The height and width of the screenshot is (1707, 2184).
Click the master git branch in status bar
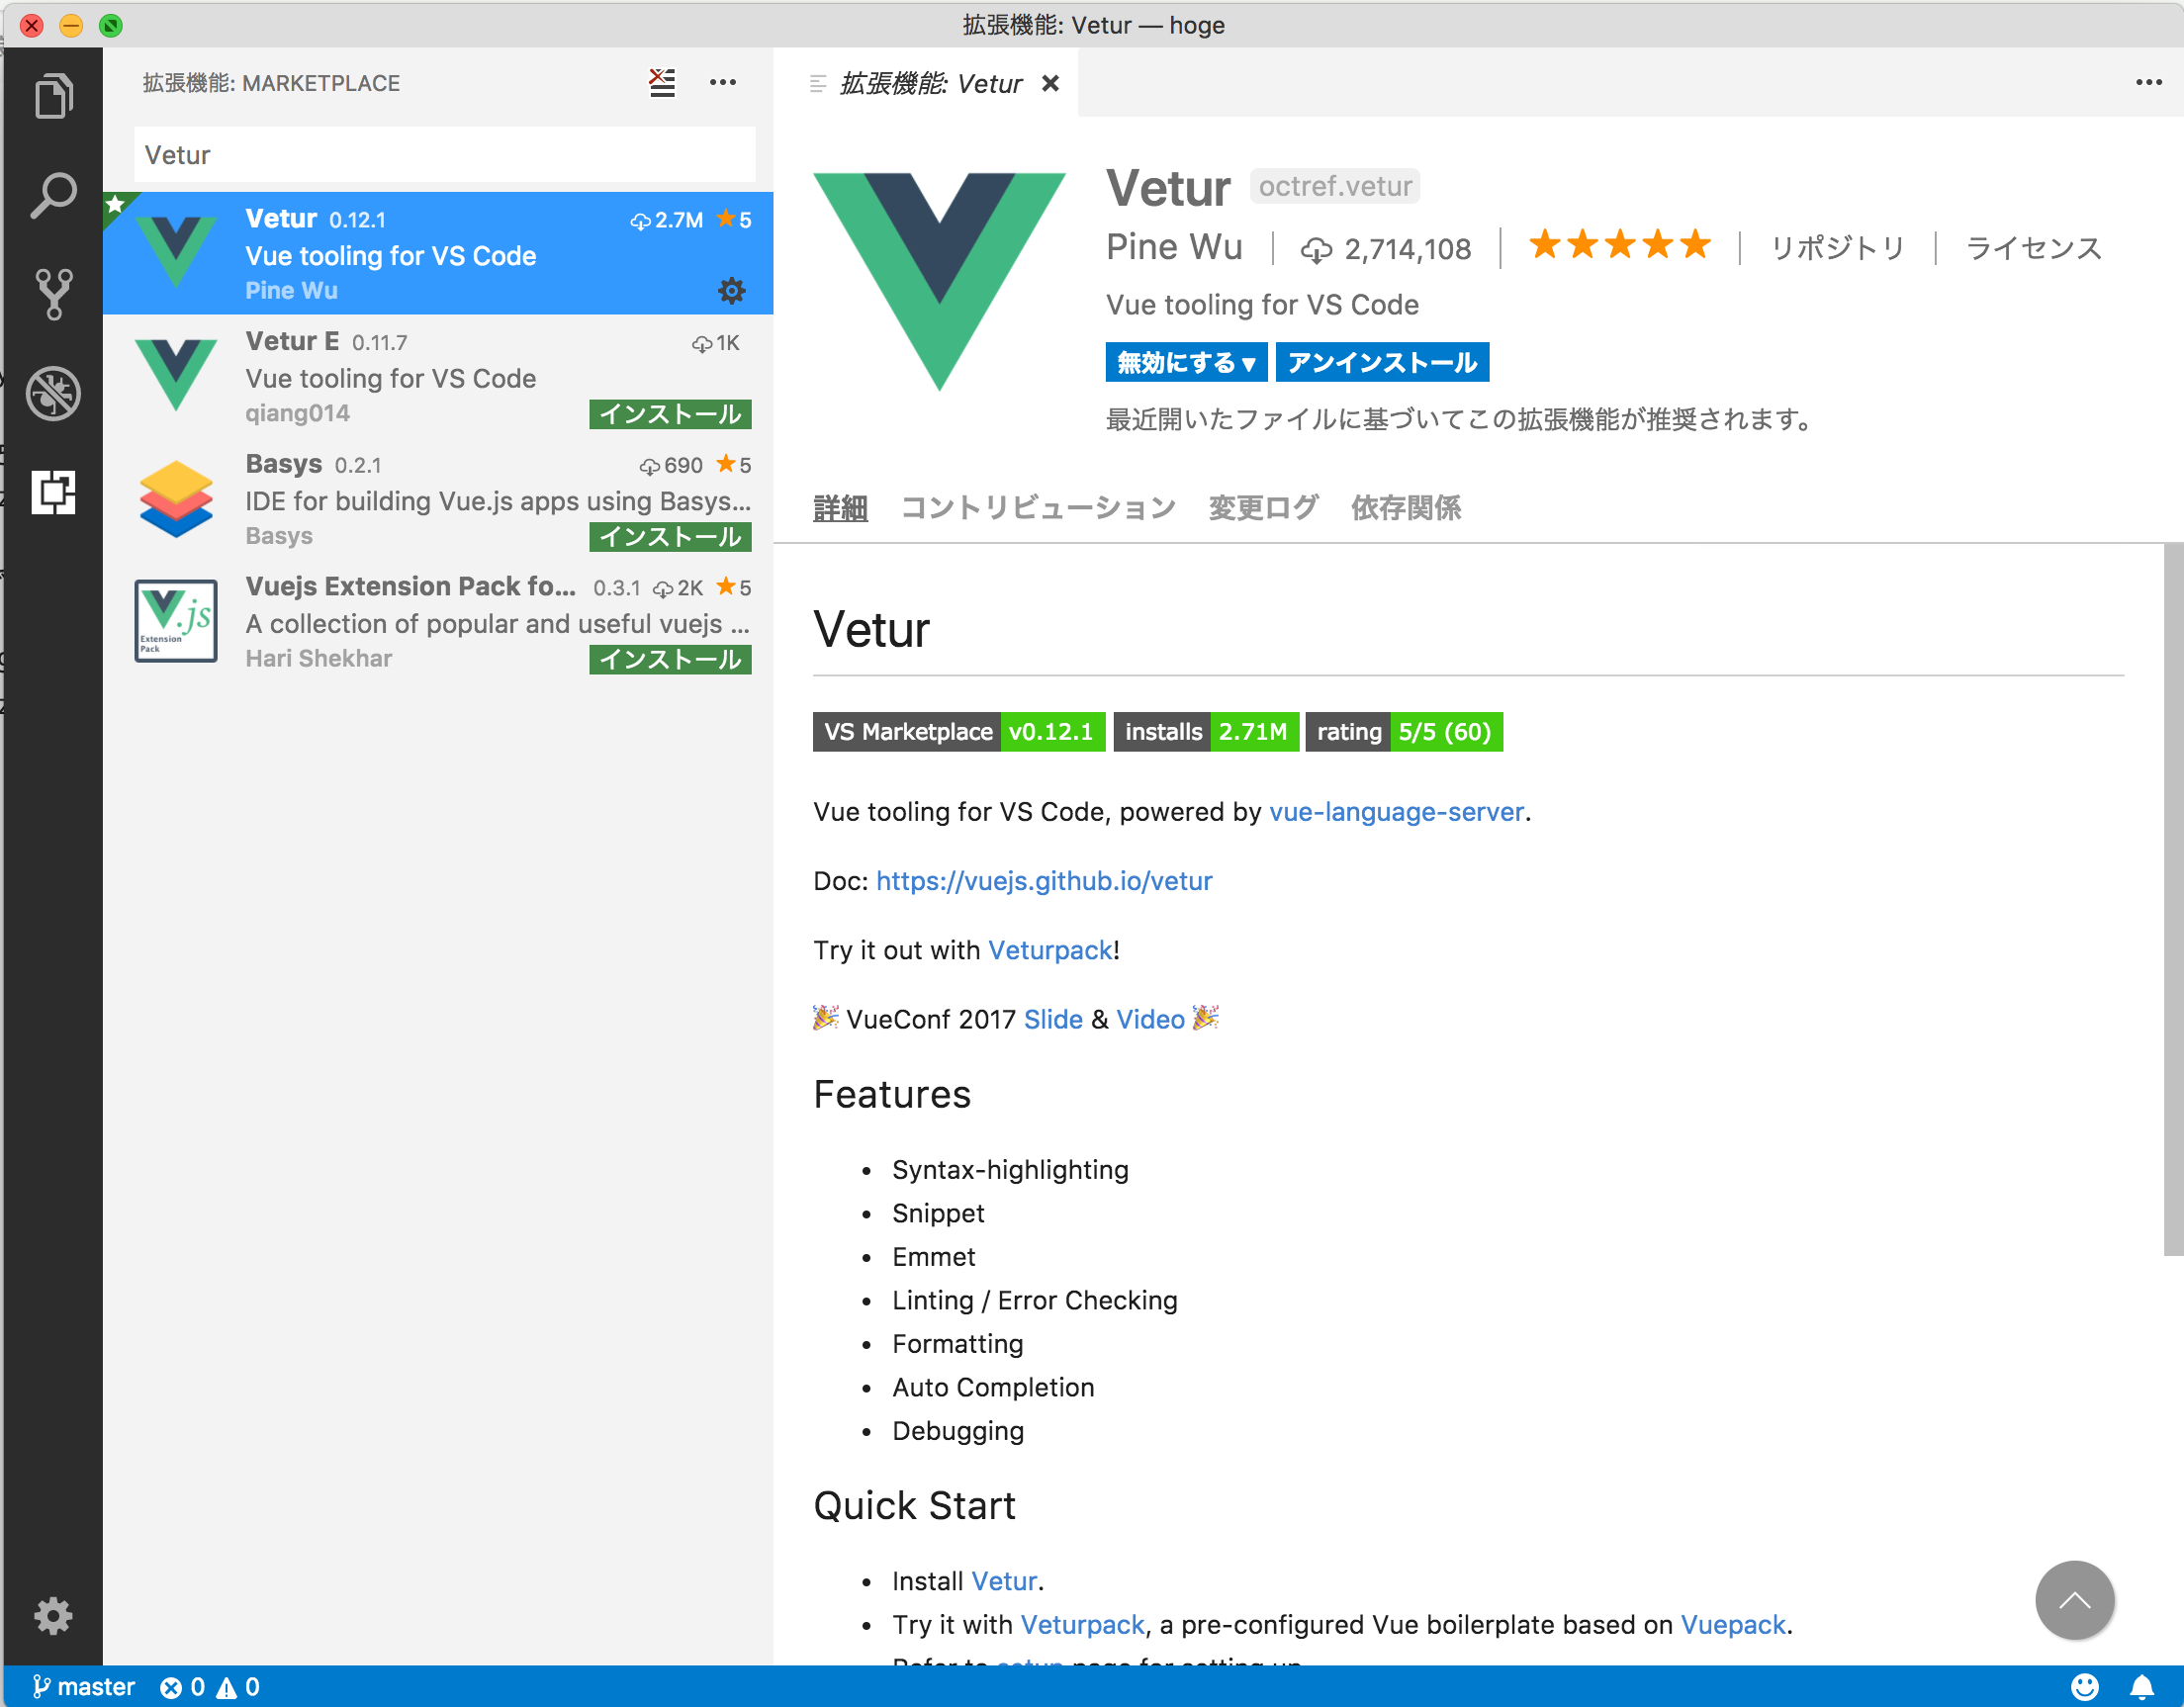(x=84, y=1687)
